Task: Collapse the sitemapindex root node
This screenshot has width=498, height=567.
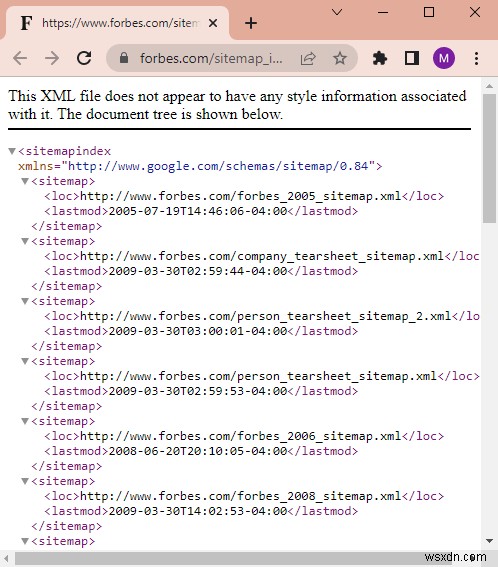Action: pos(12,151)
